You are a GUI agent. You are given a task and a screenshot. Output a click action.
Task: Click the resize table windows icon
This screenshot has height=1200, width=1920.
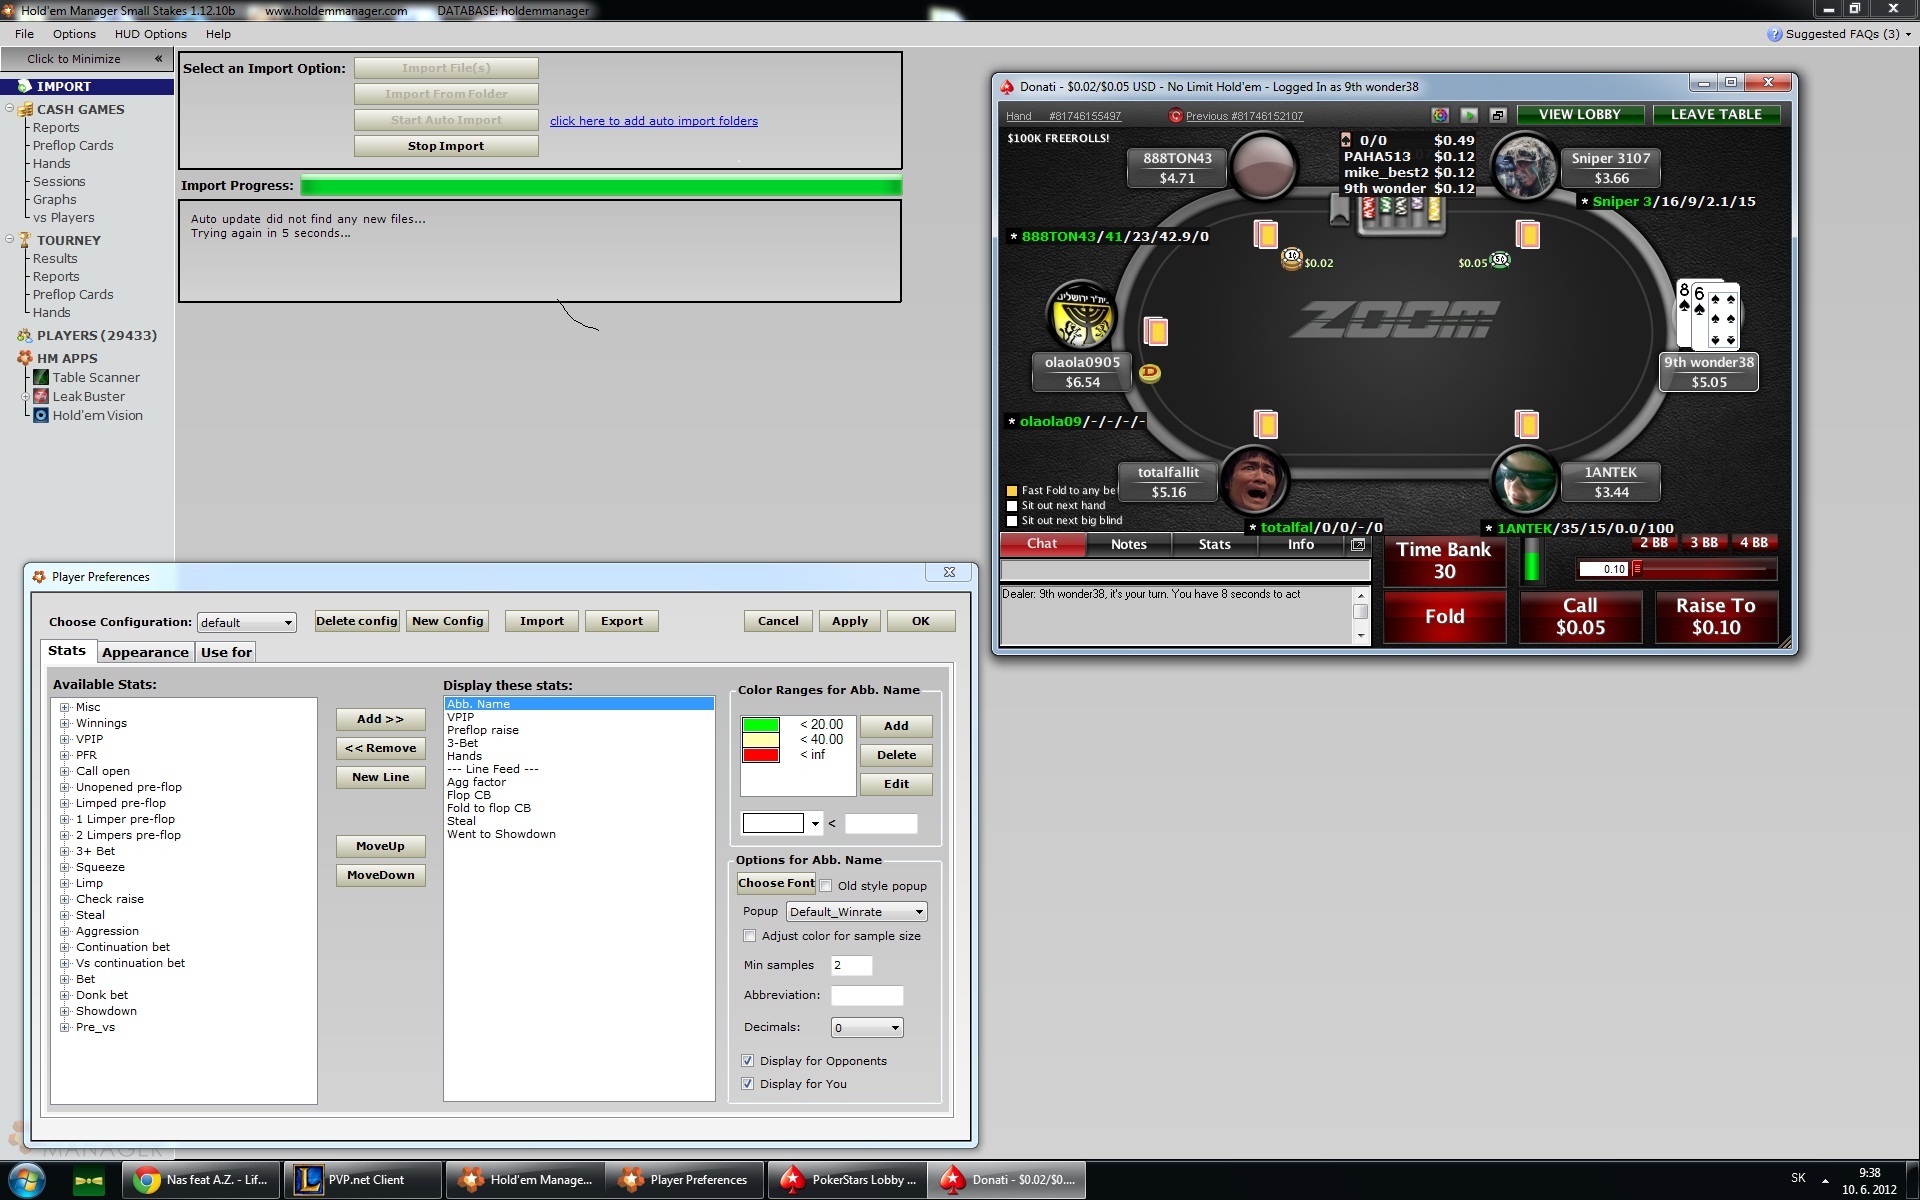pyautogui.click(x=1498, y=115)
